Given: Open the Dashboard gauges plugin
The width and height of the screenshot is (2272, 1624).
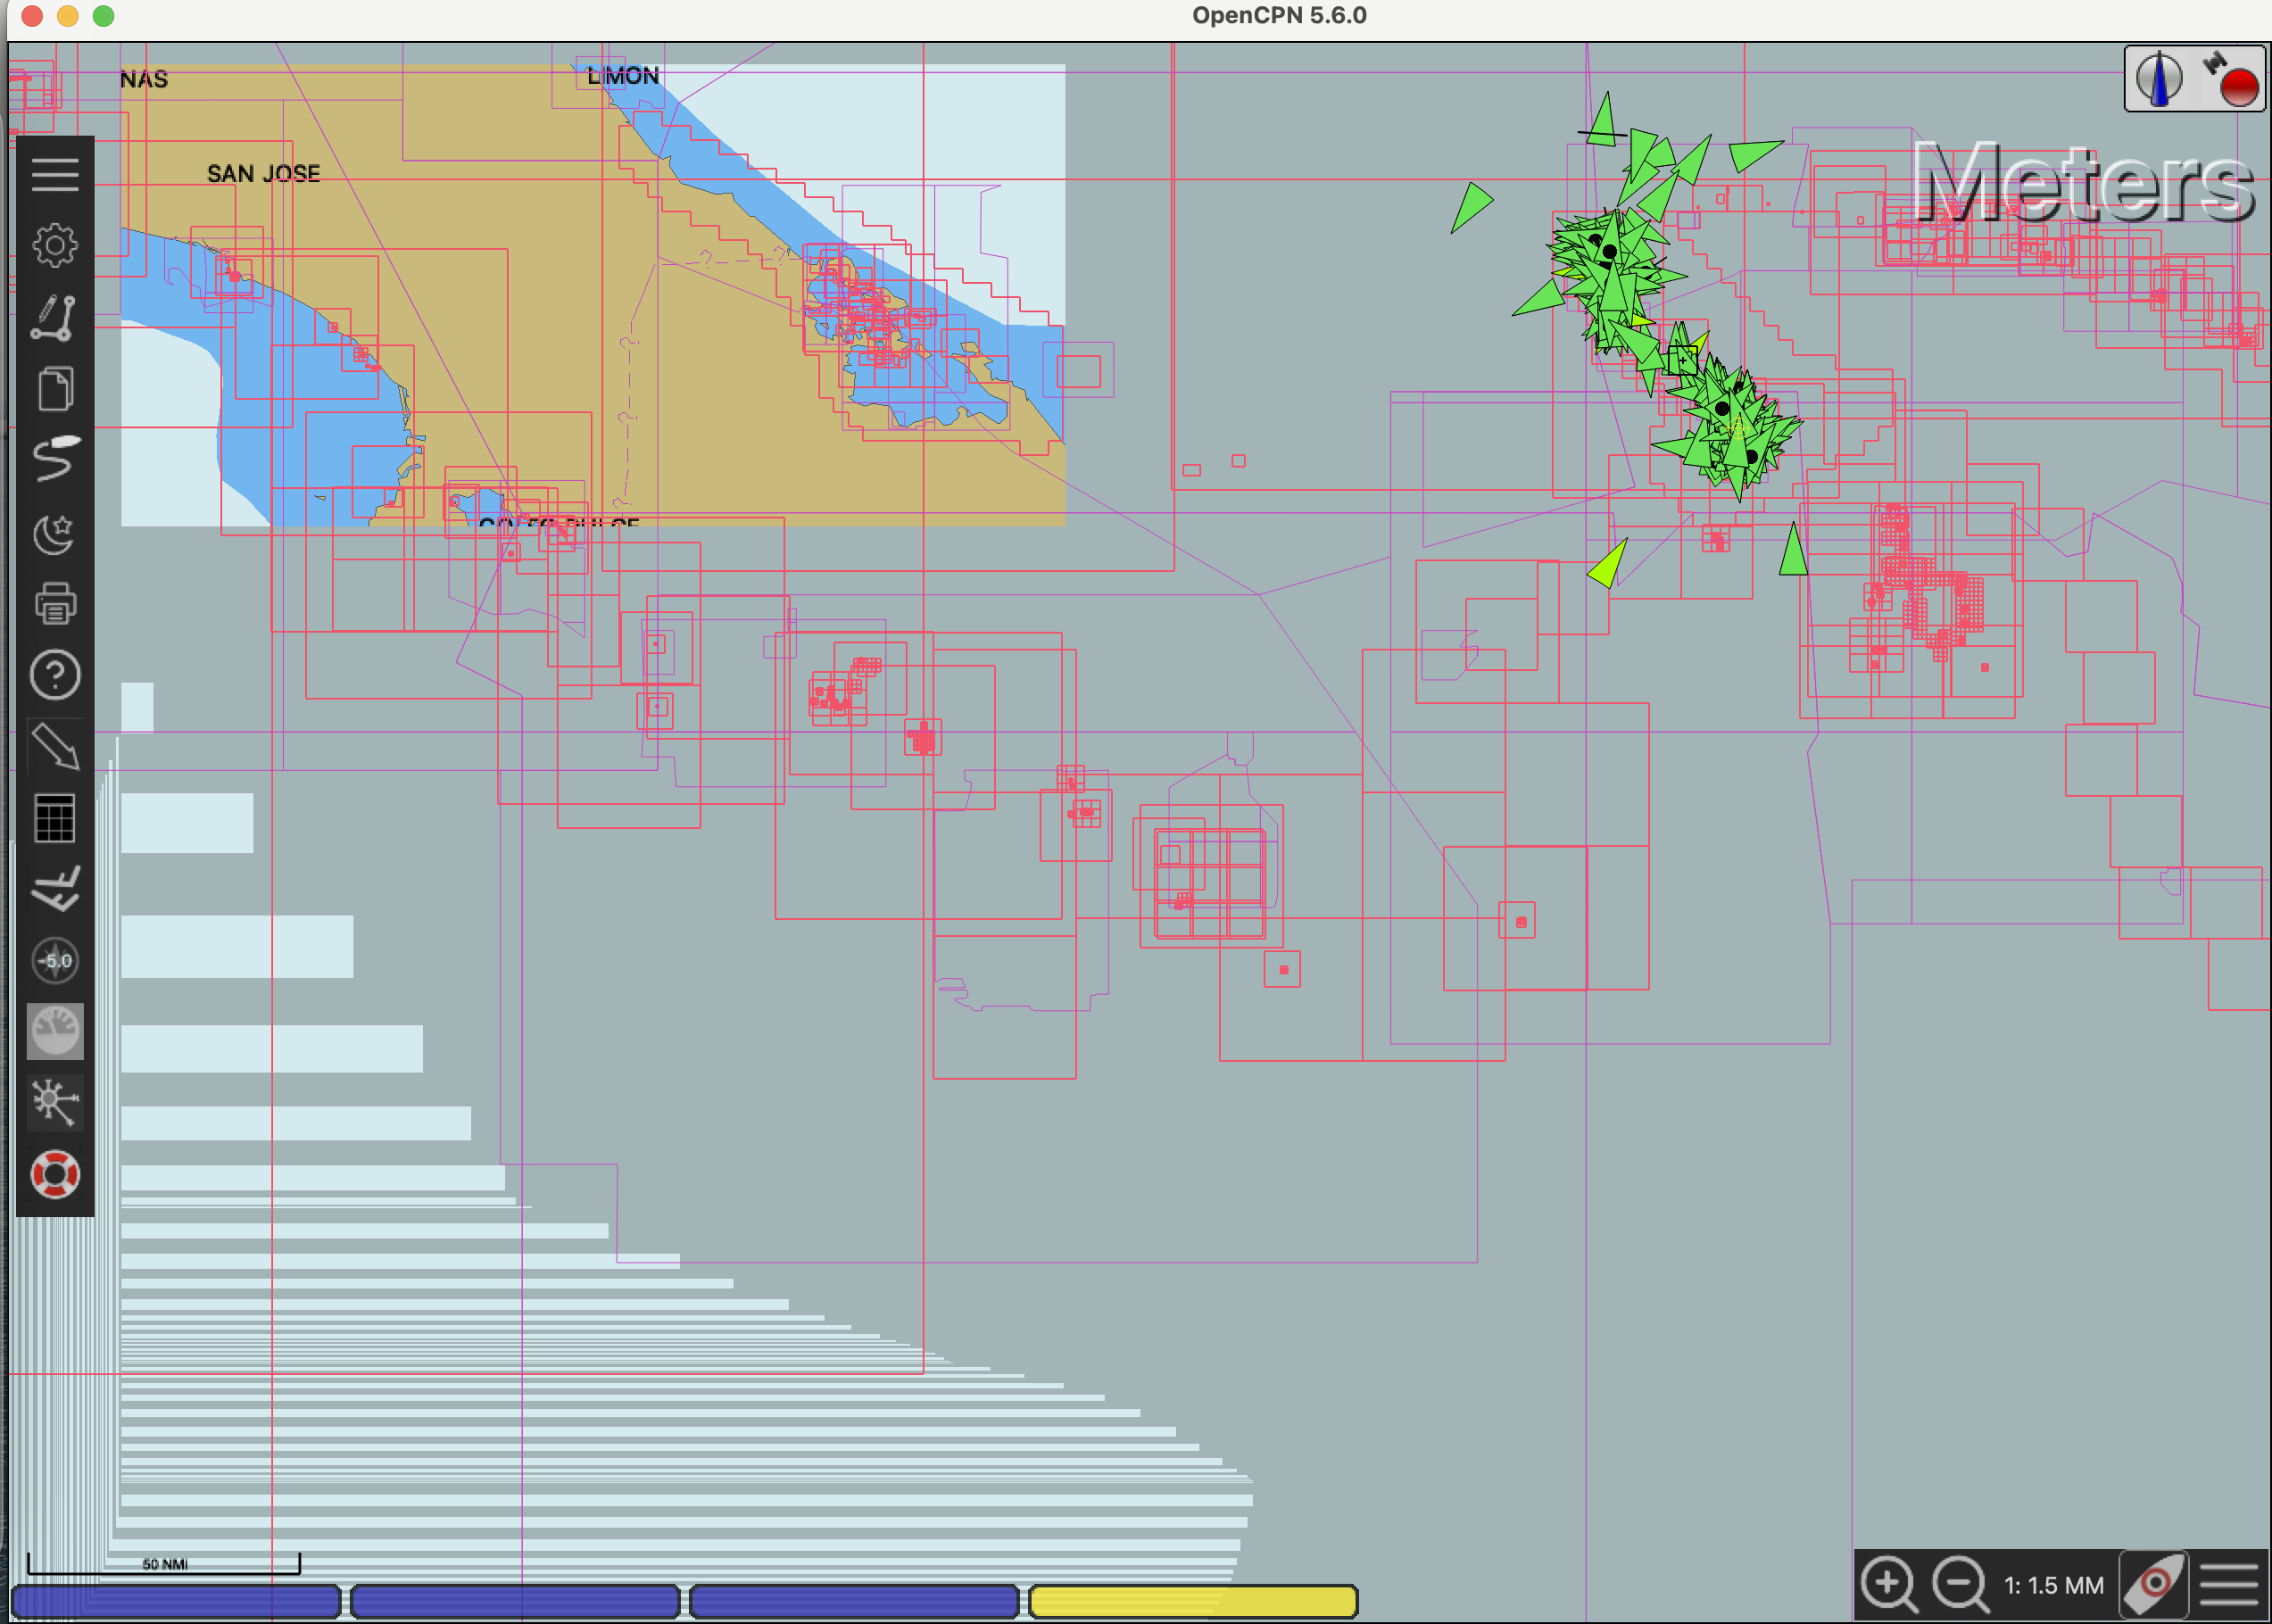Looking at the screenshot, I should pyautogui.click(x=55, y=1031).
